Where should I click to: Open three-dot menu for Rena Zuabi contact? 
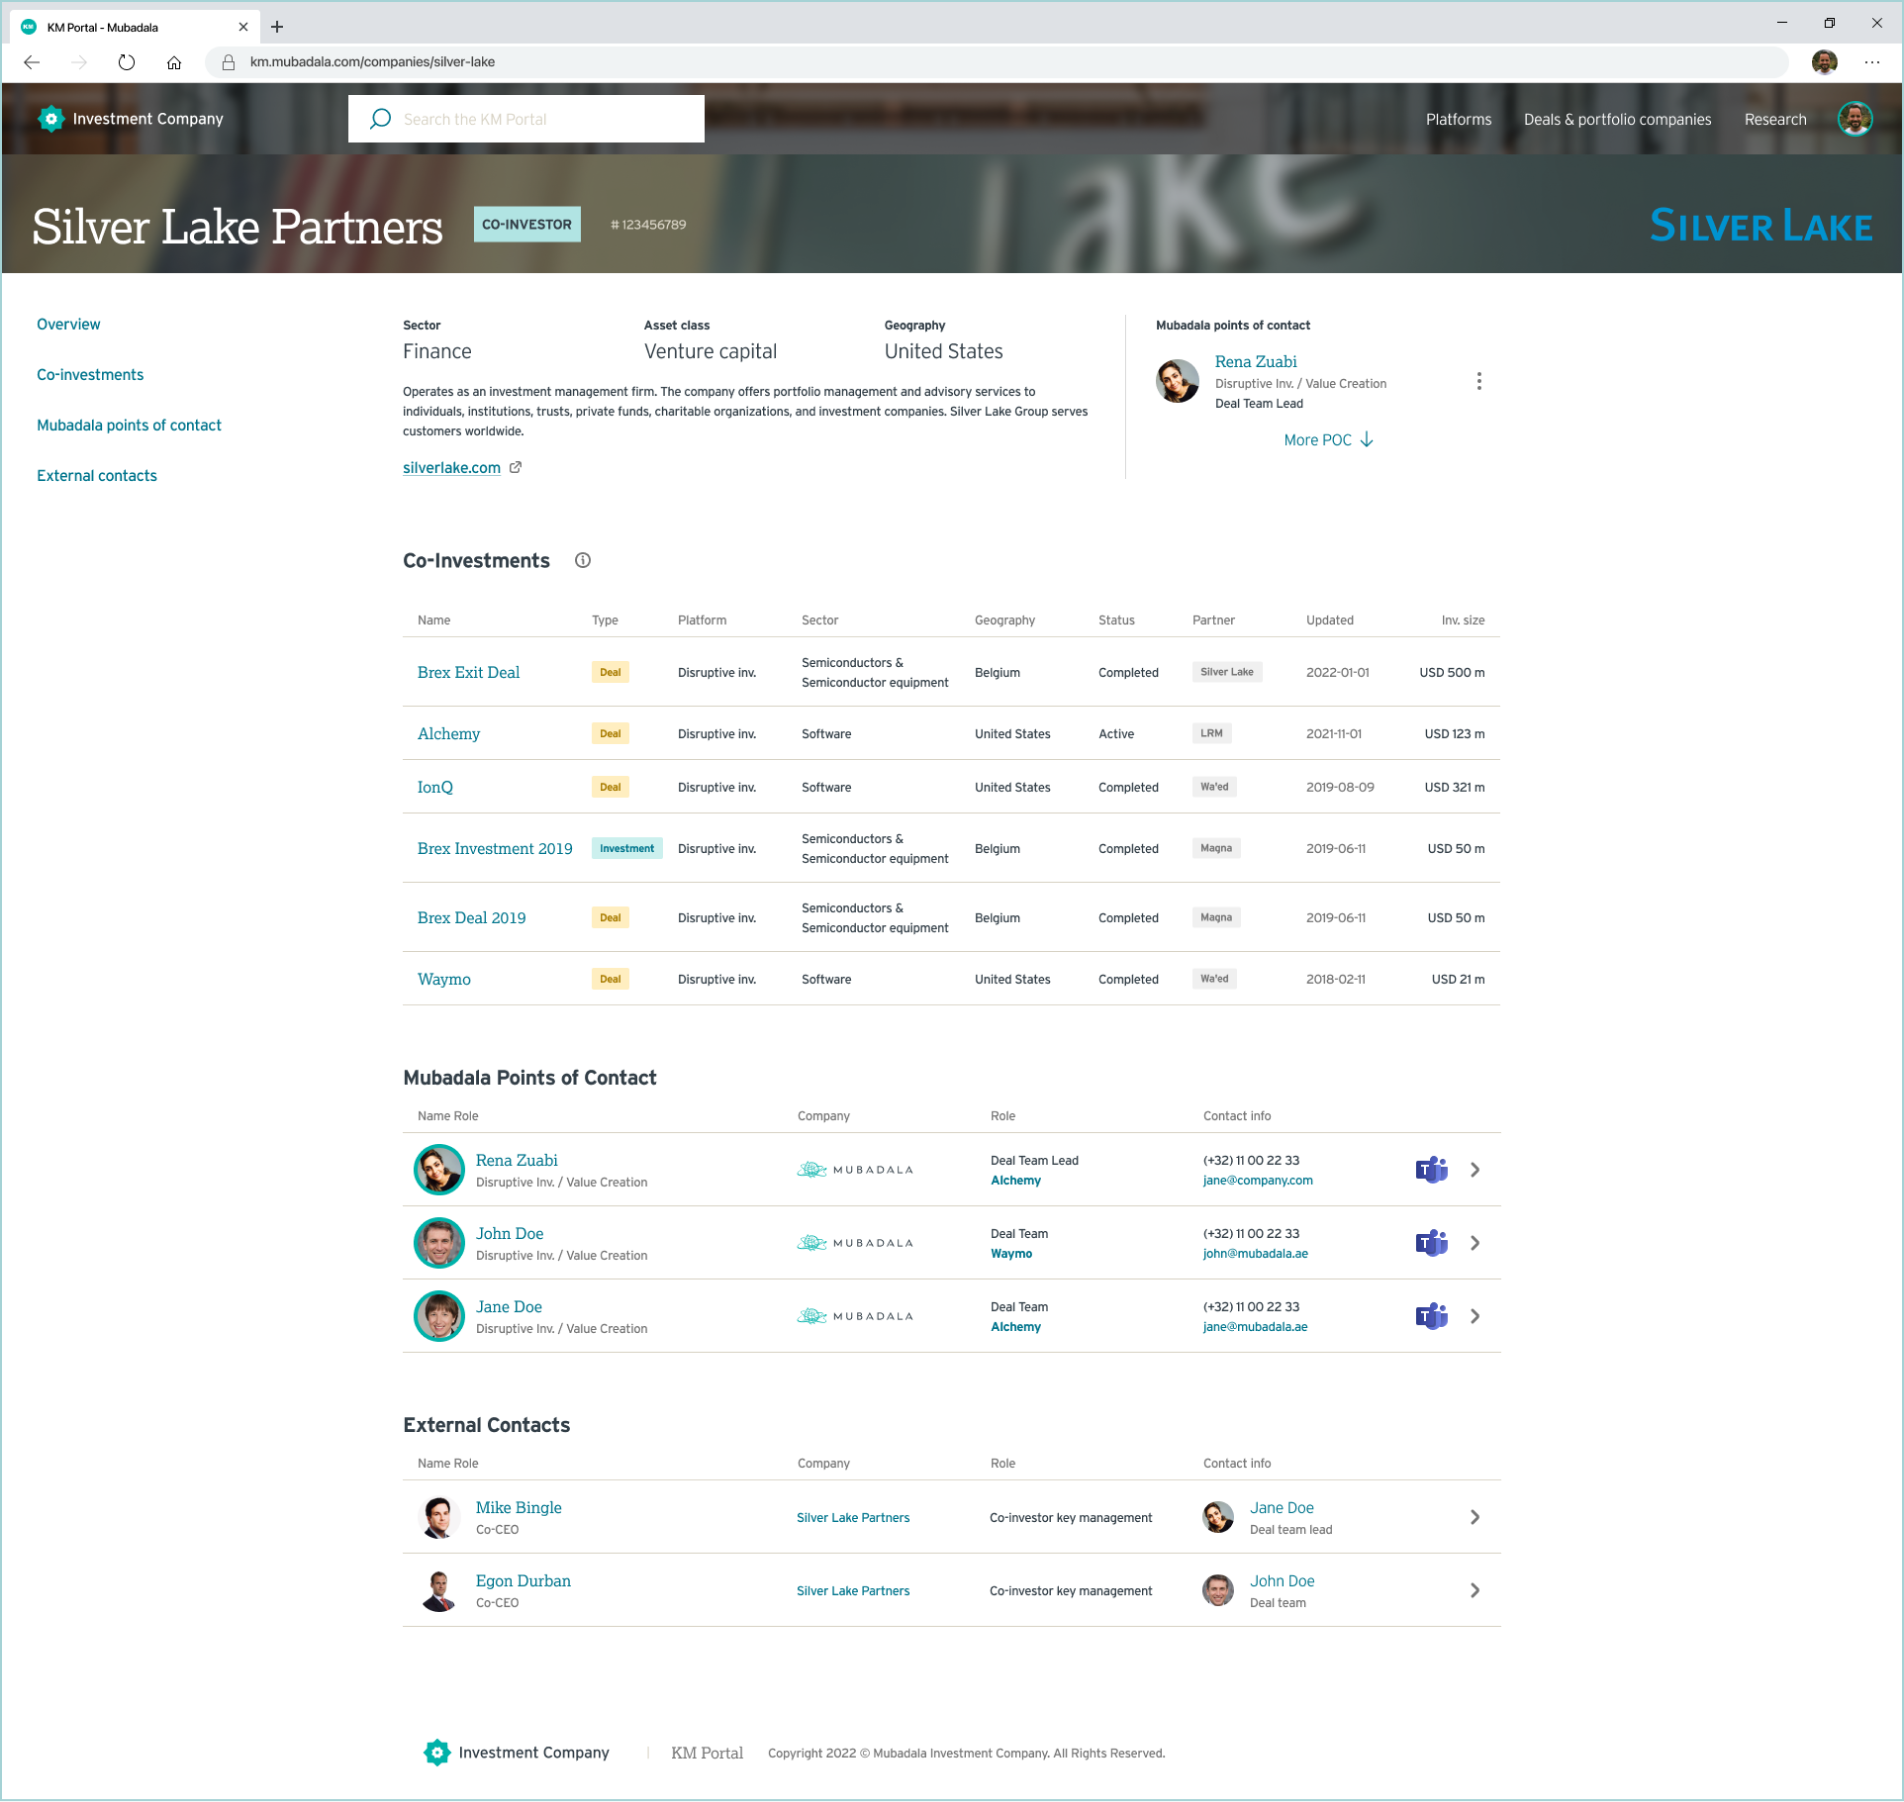1478,382
